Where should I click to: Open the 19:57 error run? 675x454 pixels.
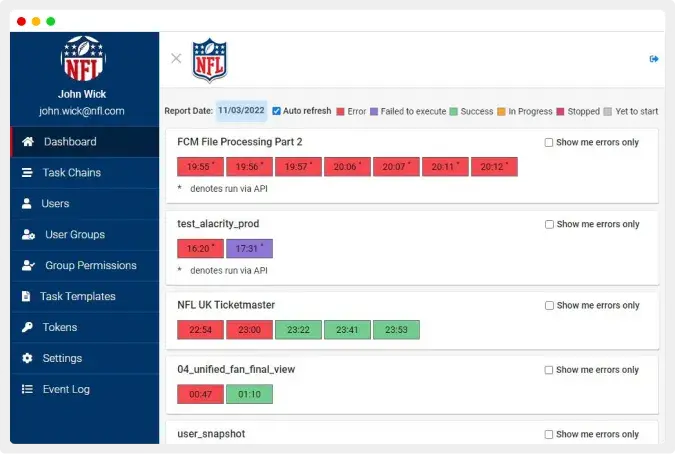[298, 167]
